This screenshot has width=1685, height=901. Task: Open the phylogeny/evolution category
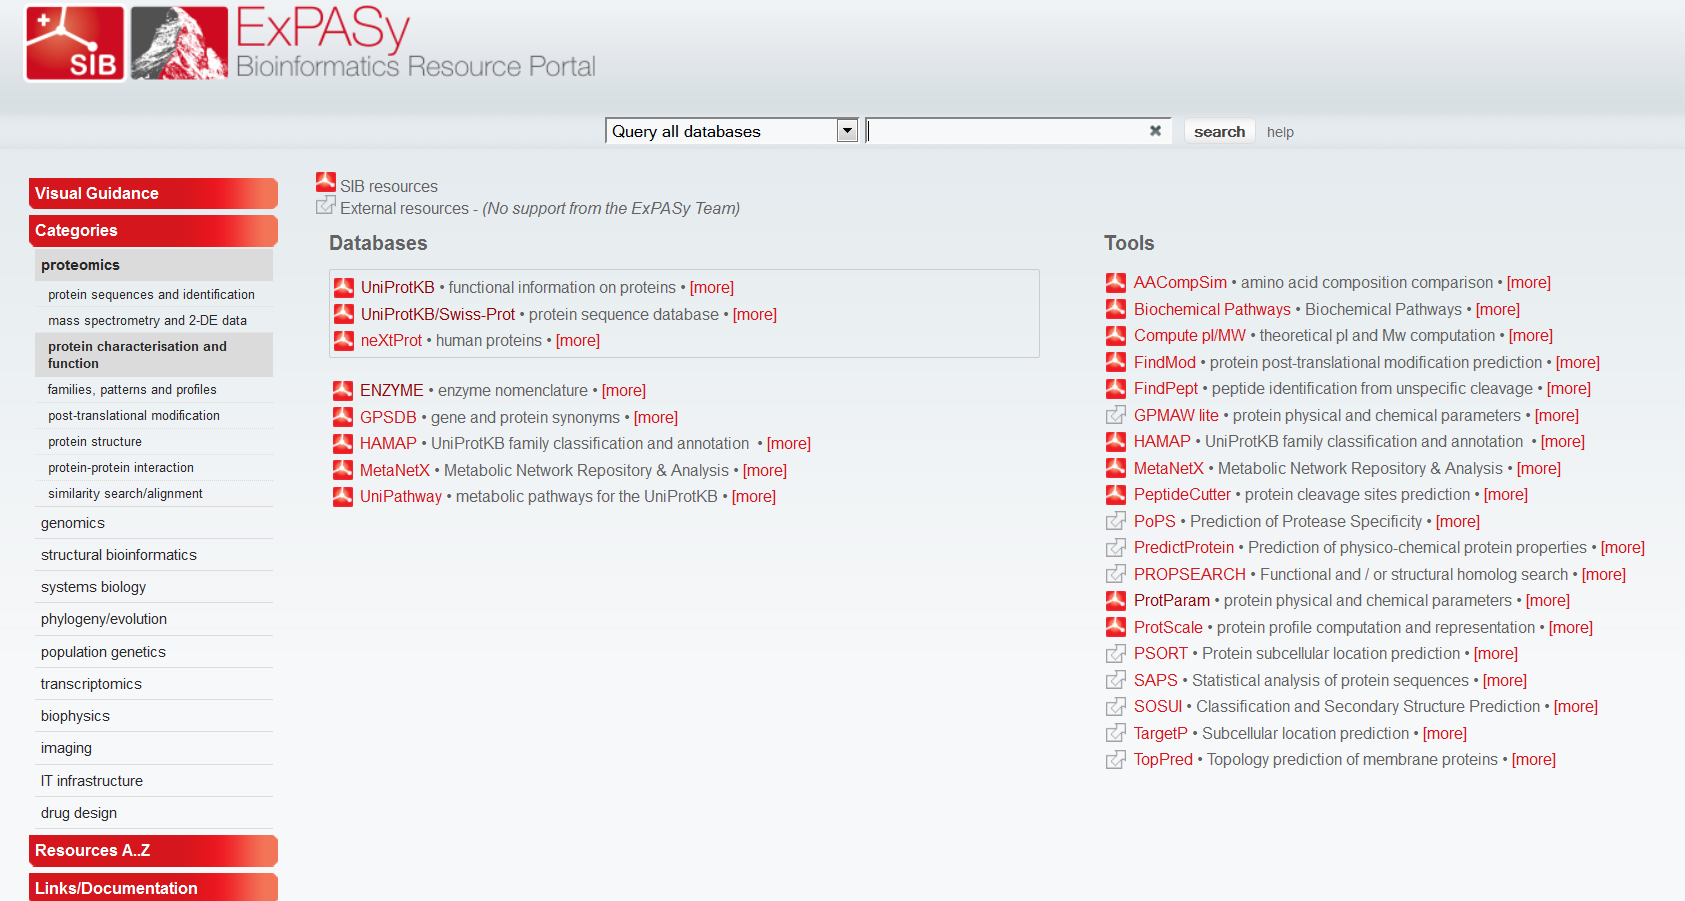pos(154,619)
